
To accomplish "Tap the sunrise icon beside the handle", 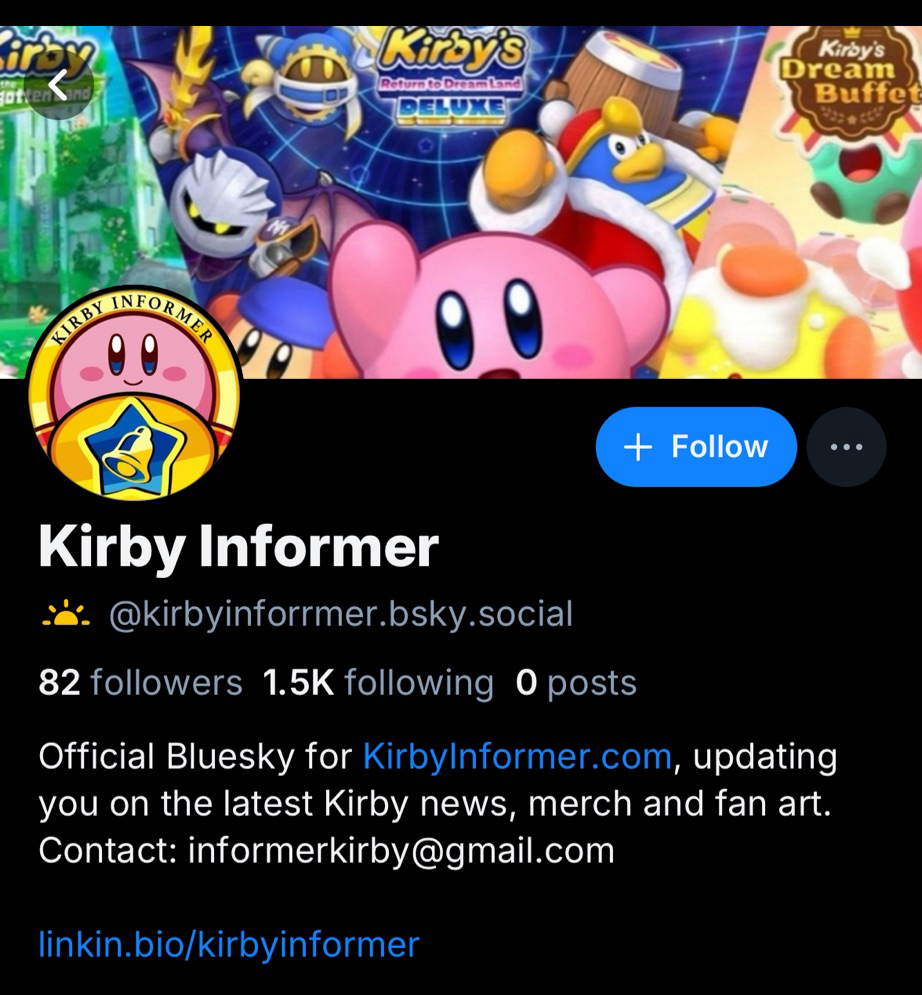I will 66,615.
